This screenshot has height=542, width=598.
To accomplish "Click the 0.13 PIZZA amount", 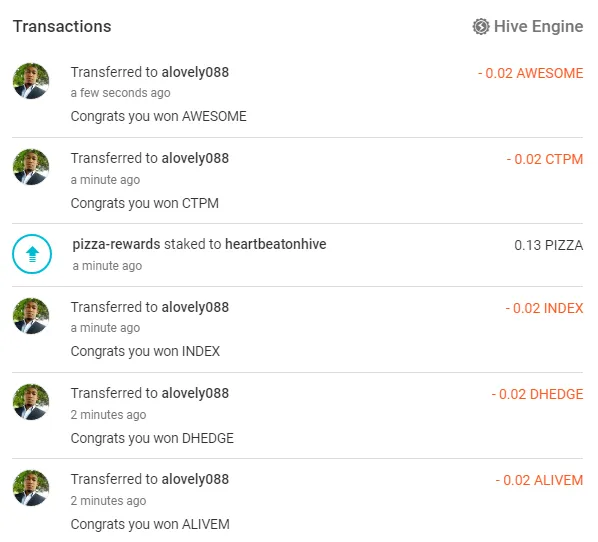I will click(x=549, y=245).
